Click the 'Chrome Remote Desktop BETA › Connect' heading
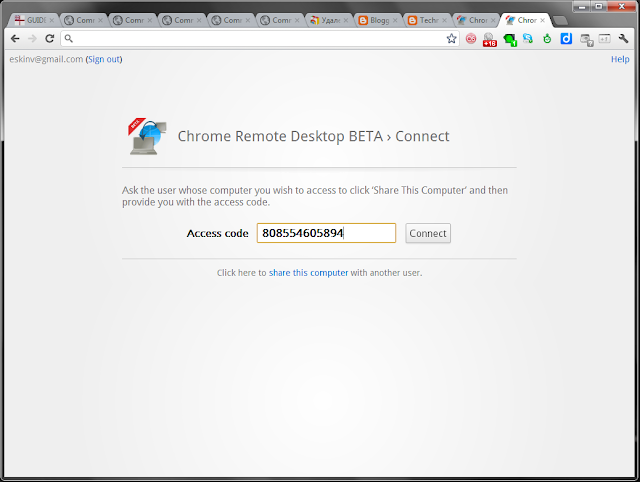This screenshot has width=640, height=482. click(313, 136)
